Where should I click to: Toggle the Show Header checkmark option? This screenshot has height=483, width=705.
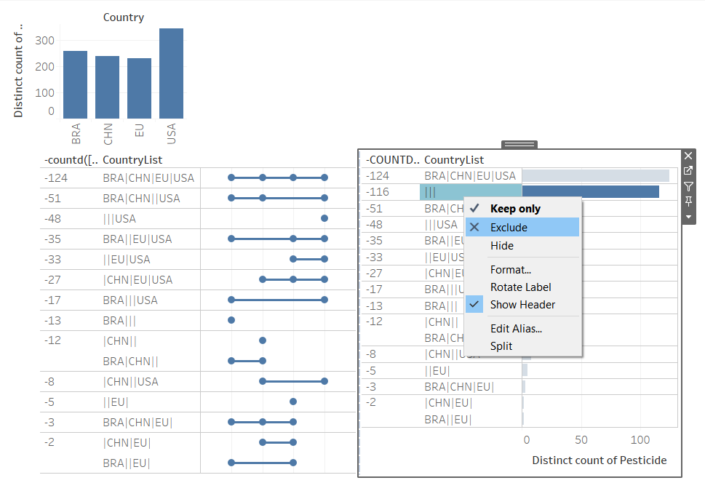[522, 304]
